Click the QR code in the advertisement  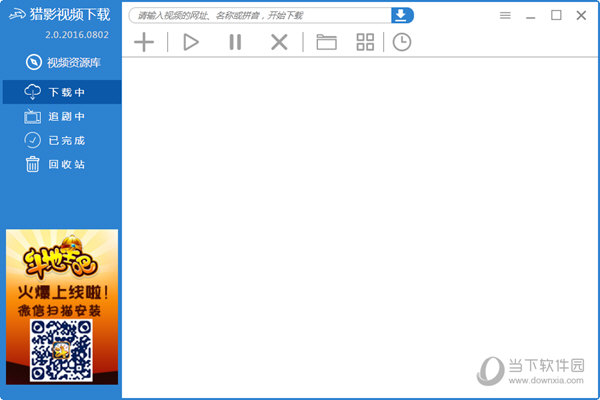tap(61, 350)
